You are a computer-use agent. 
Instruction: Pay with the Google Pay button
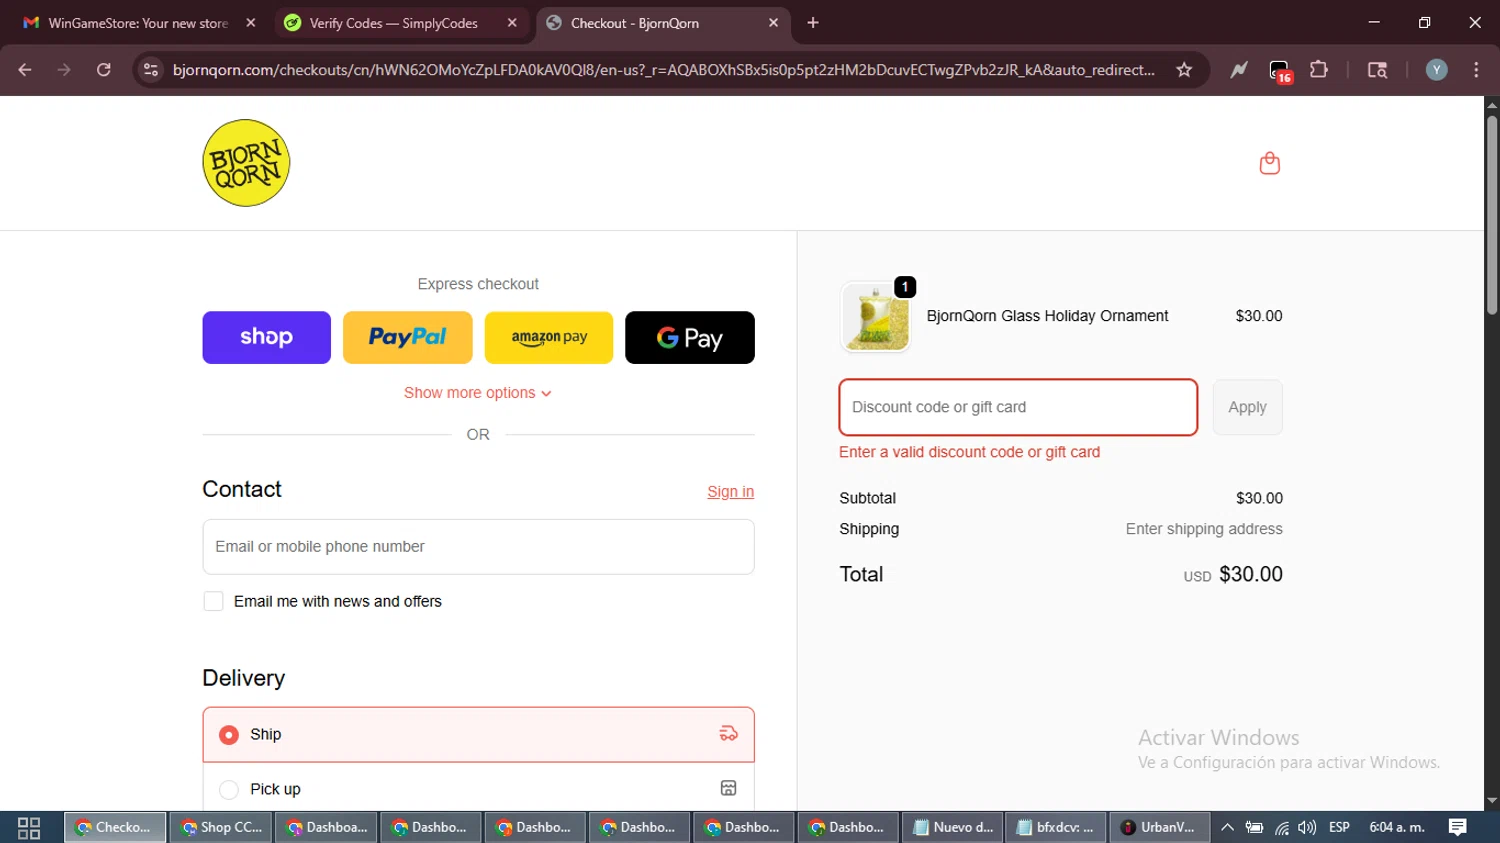point(690,337)
